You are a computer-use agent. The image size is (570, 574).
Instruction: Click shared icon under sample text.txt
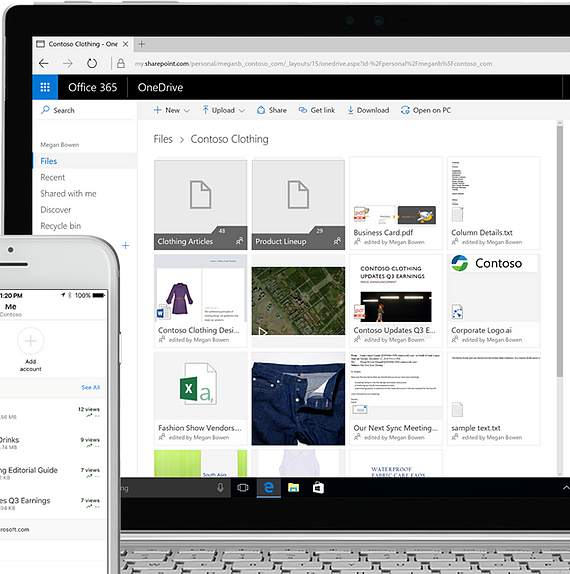(455, 437)
